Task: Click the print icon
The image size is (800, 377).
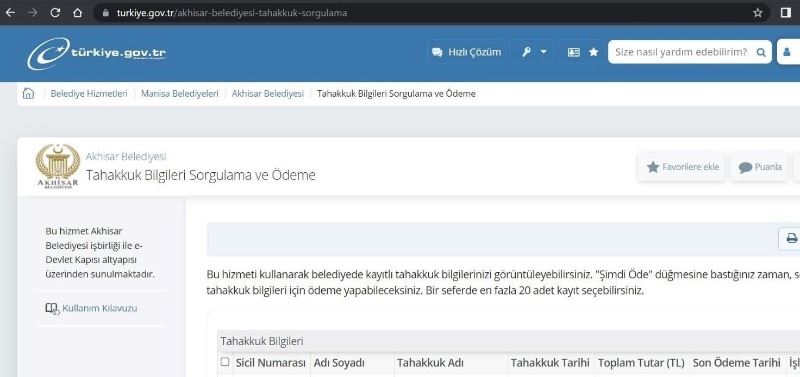Action: [791, 238]
